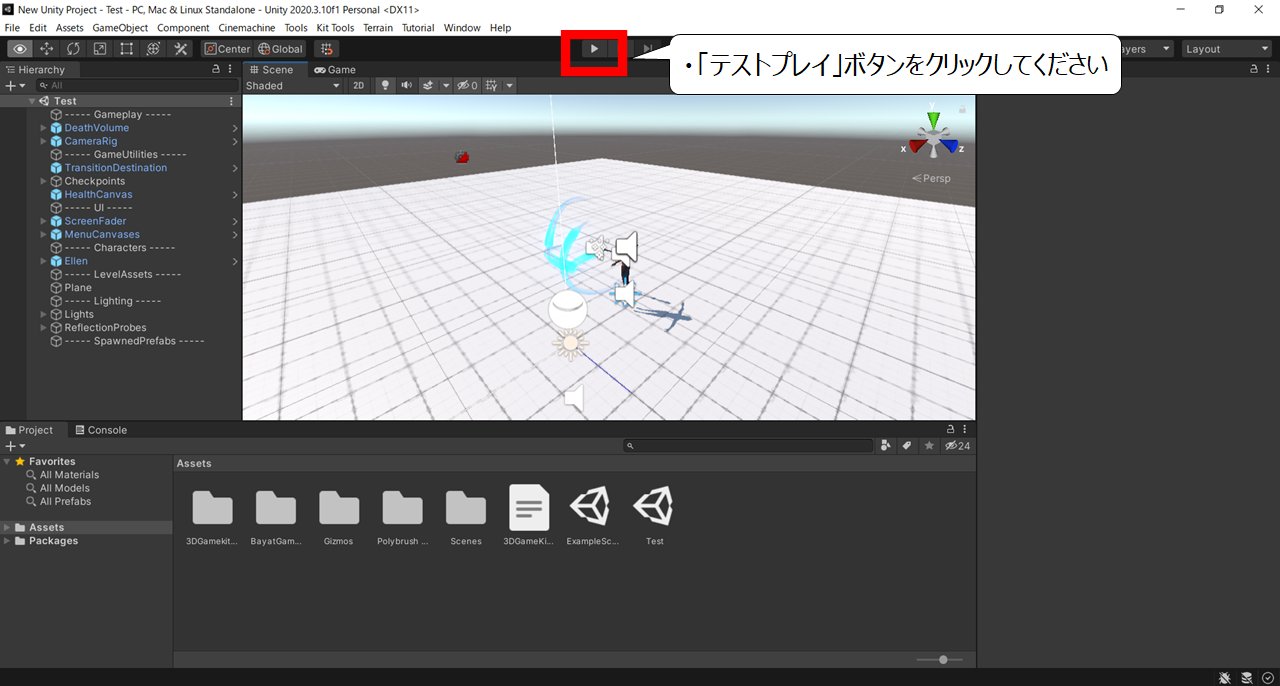1280x686 pixels.
Task: Open the custom editor tools
Action: click(x=181, y=49)
